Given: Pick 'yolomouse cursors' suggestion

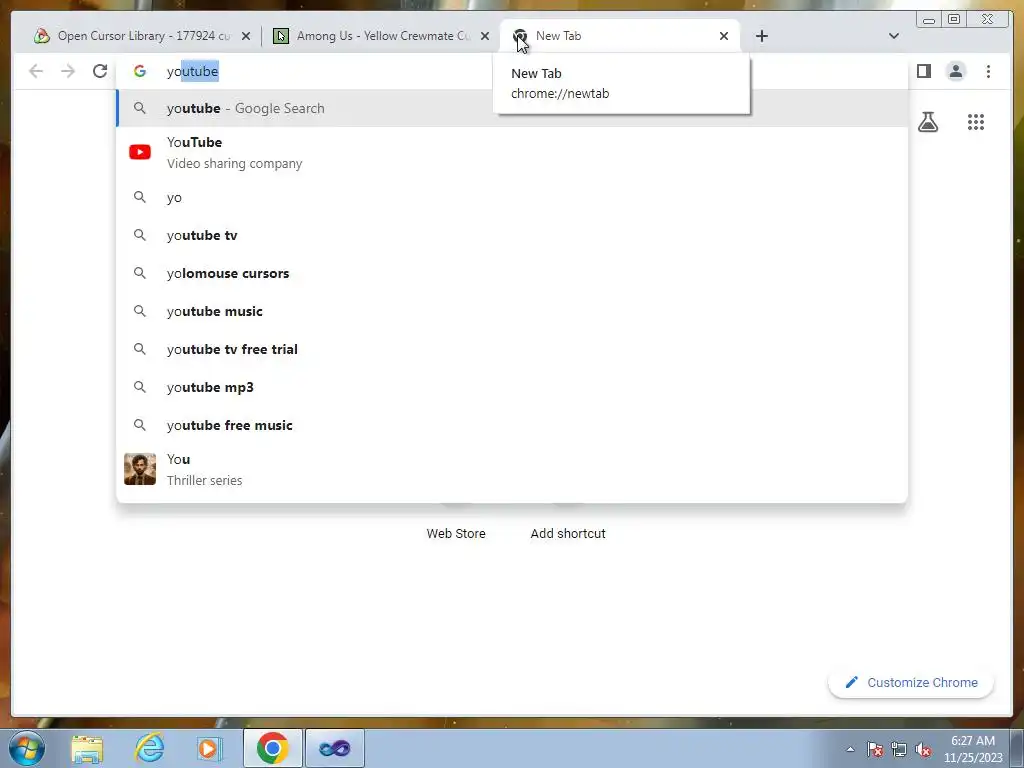Looking at the screenshot, I should (512, 273).
